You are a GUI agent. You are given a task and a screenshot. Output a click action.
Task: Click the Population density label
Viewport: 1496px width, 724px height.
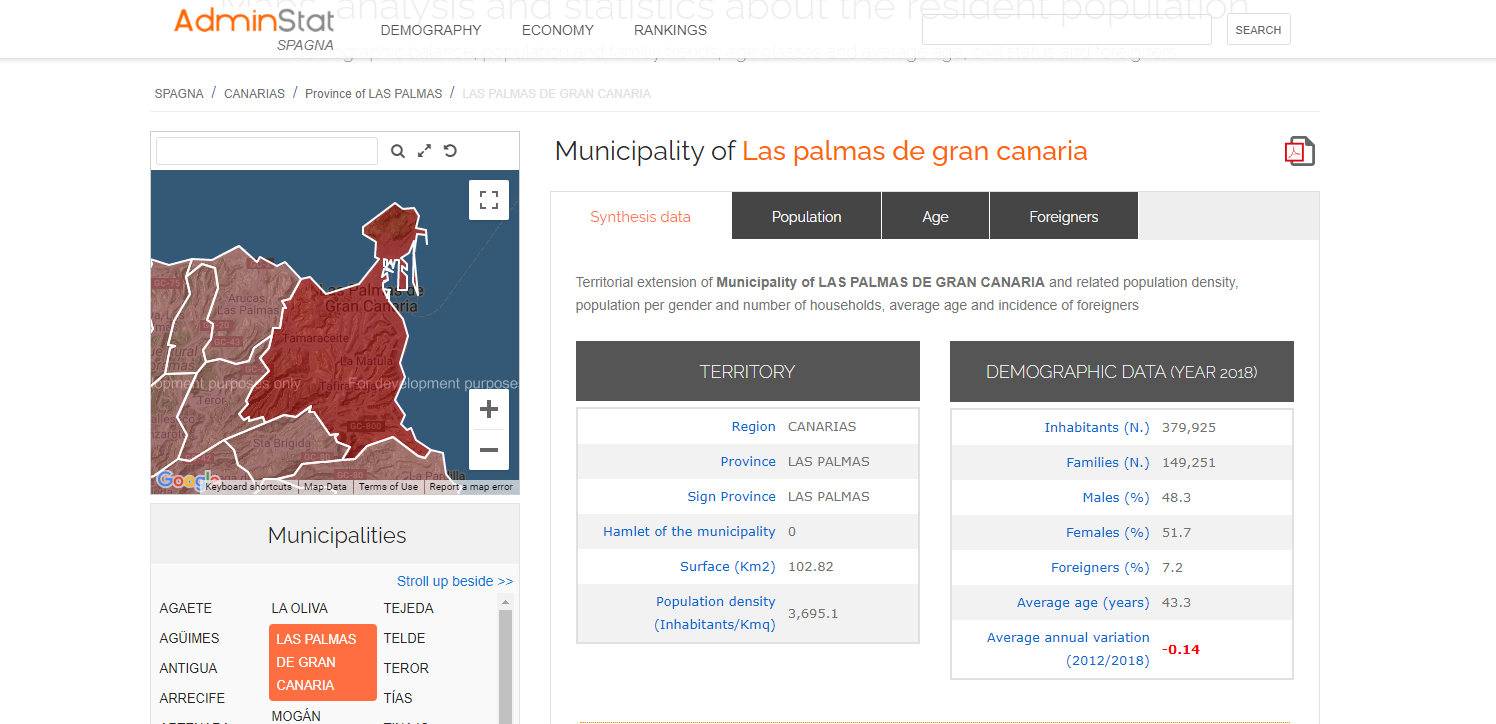coord(715,613)
